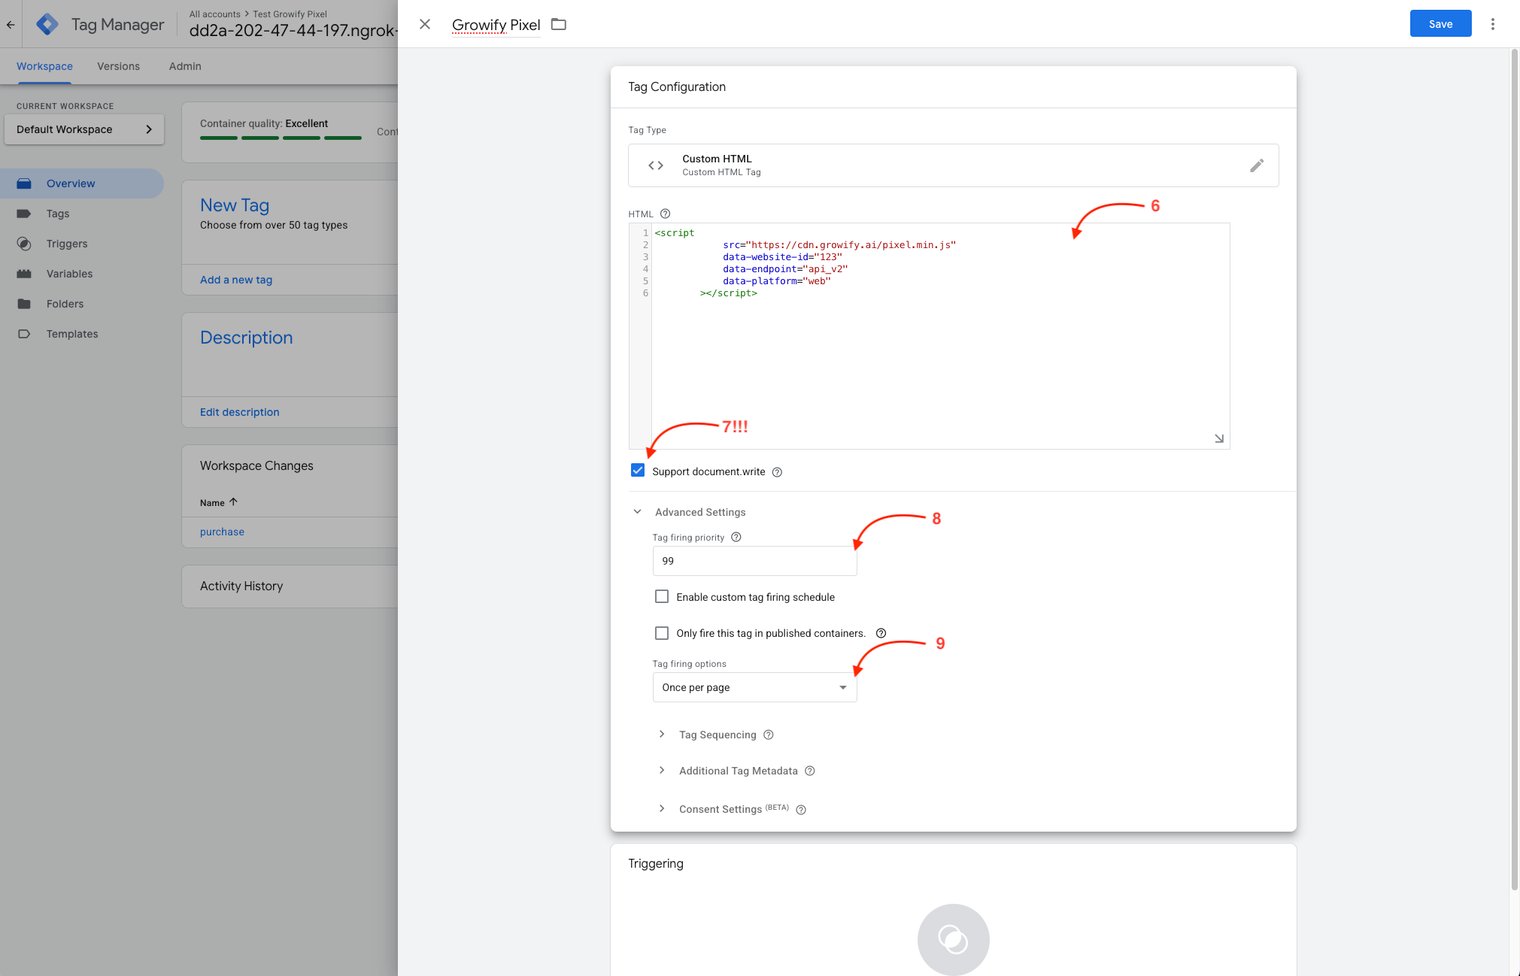Check Only fire this tag in published containers
The height and width of the screenshot is (976, 1520).
click(x=662, y=633)
